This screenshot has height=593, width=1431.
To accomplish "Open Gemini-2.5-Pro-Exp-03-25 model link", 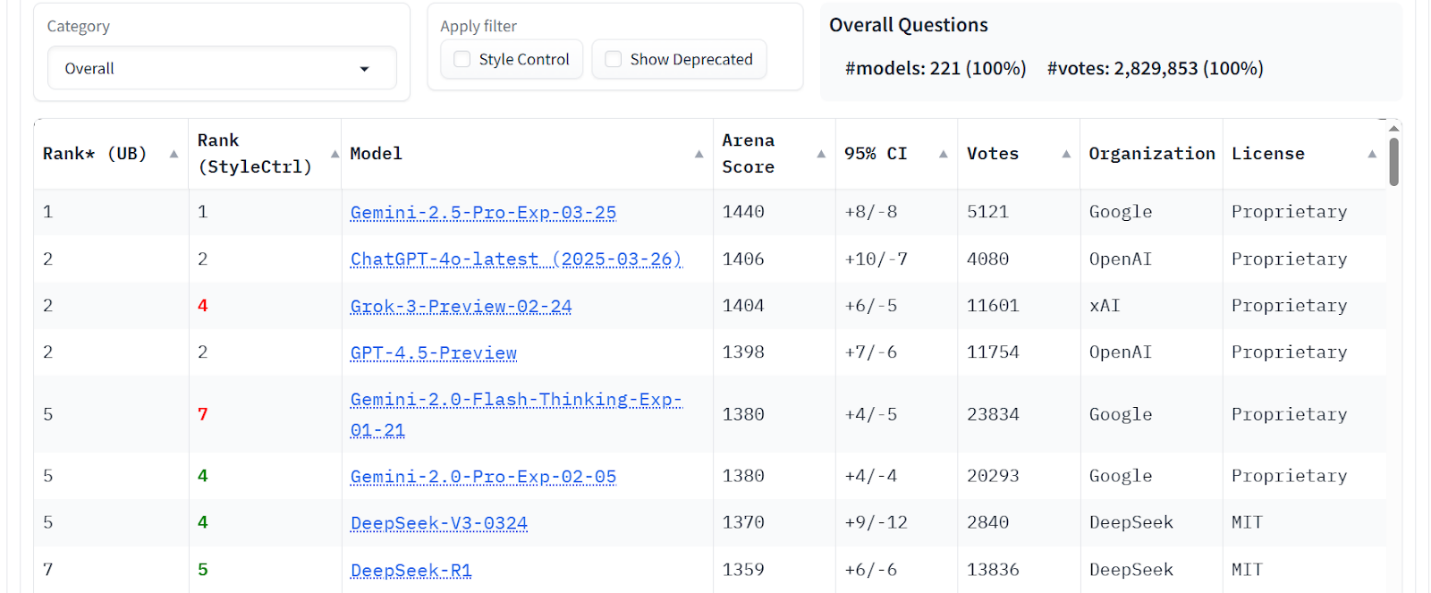I will [483, 212].
